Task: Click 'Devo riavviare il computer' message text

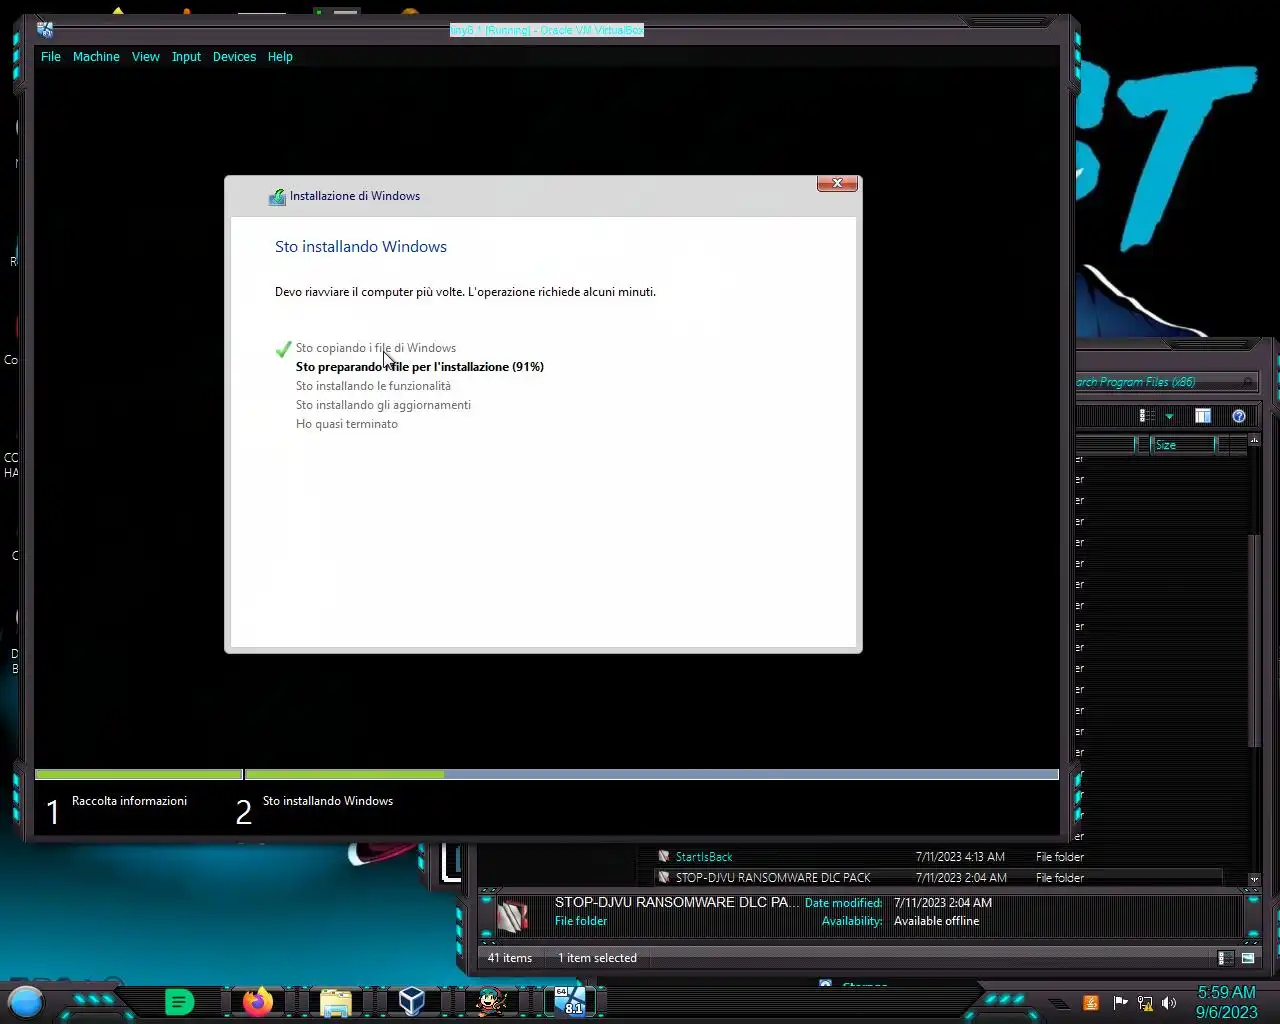Action: (x=465, y=292)
